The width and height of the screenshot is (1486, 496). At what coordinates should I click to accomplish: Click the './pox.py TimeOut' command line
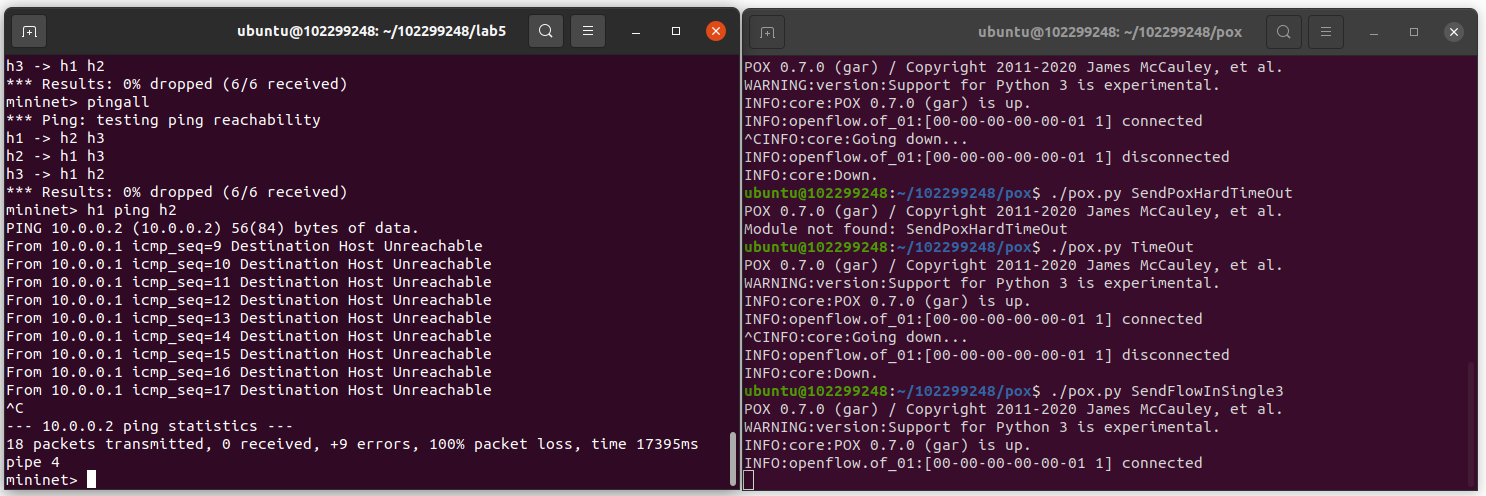click(x=969, y=247)
